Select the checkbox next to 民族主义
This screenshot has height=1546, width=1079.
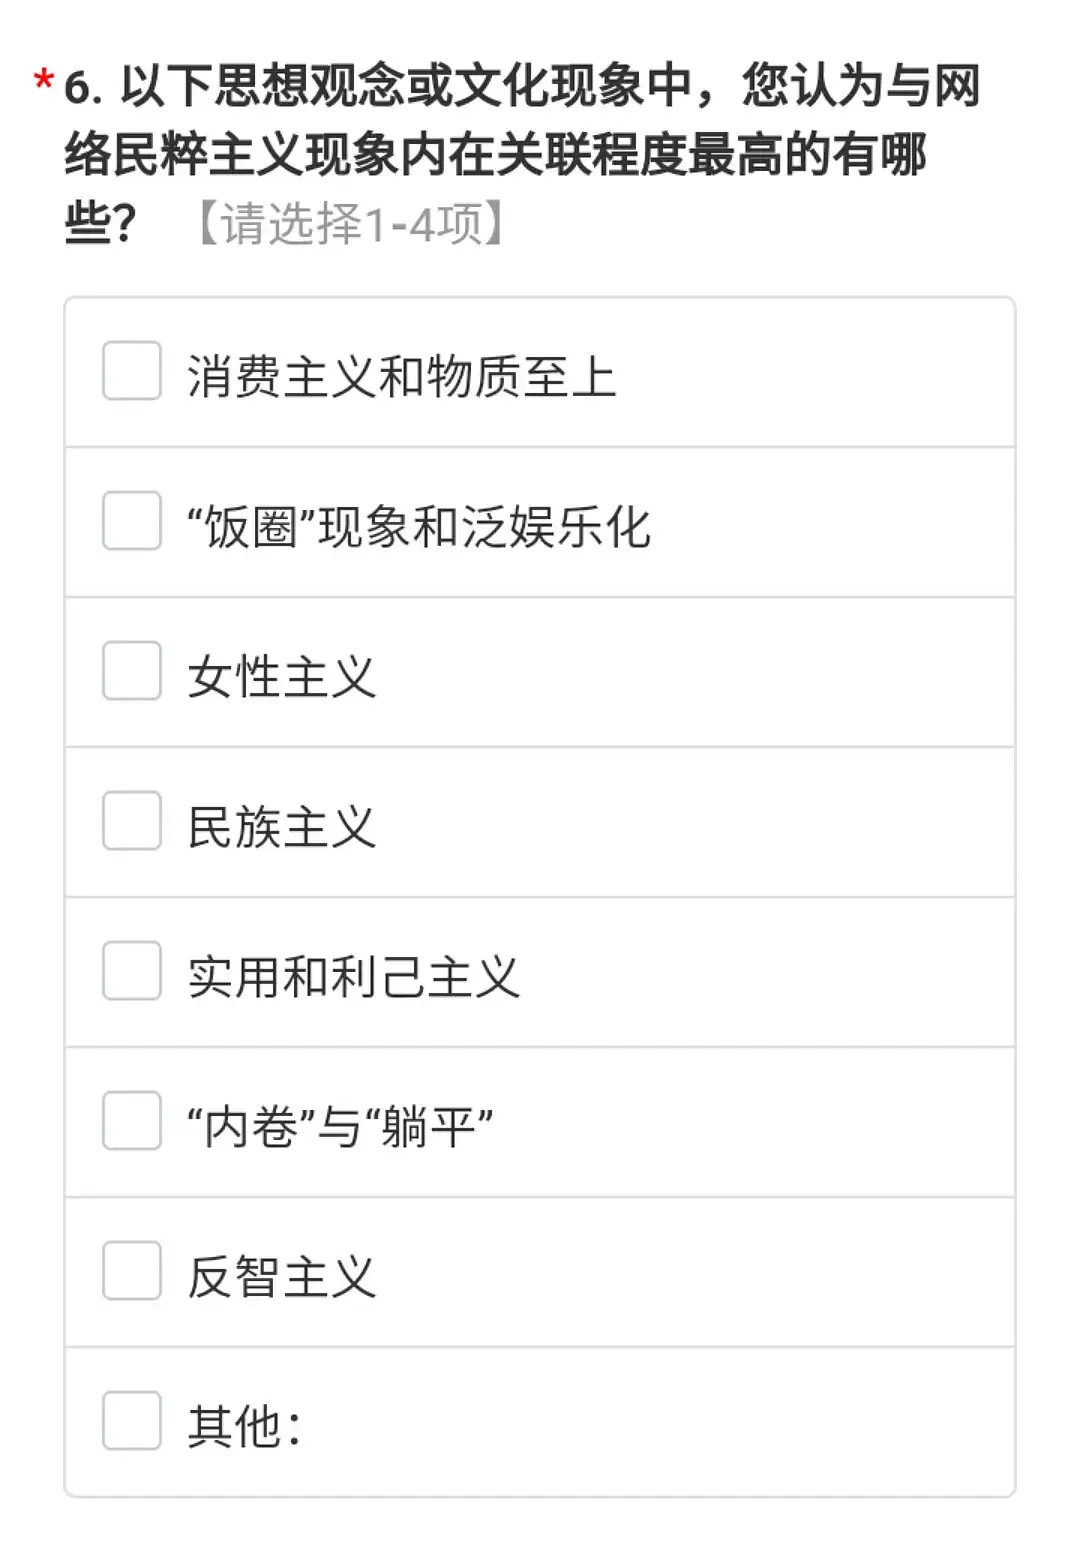[132, 821]
